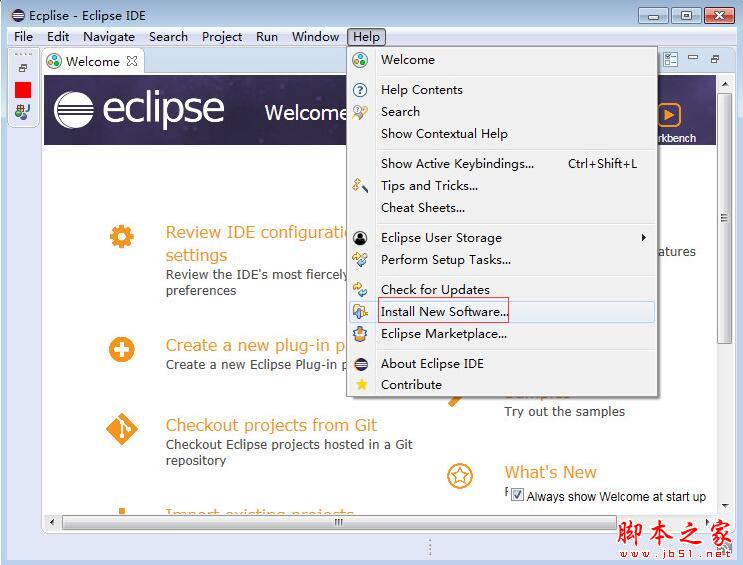Select Tips and Tricks... menu entry
The height and width of the screenshot is (565, 743).
point(502,186)
